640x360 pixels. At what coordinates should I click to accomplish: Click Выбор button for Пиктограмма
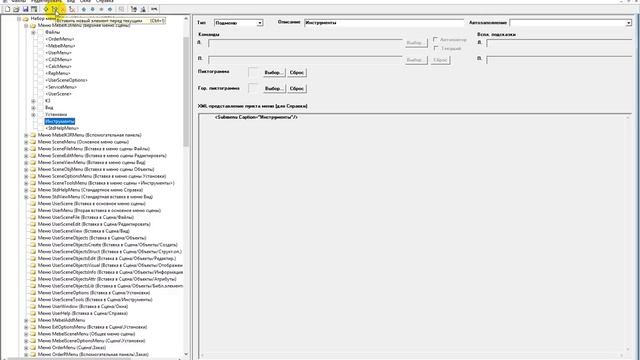273,72
